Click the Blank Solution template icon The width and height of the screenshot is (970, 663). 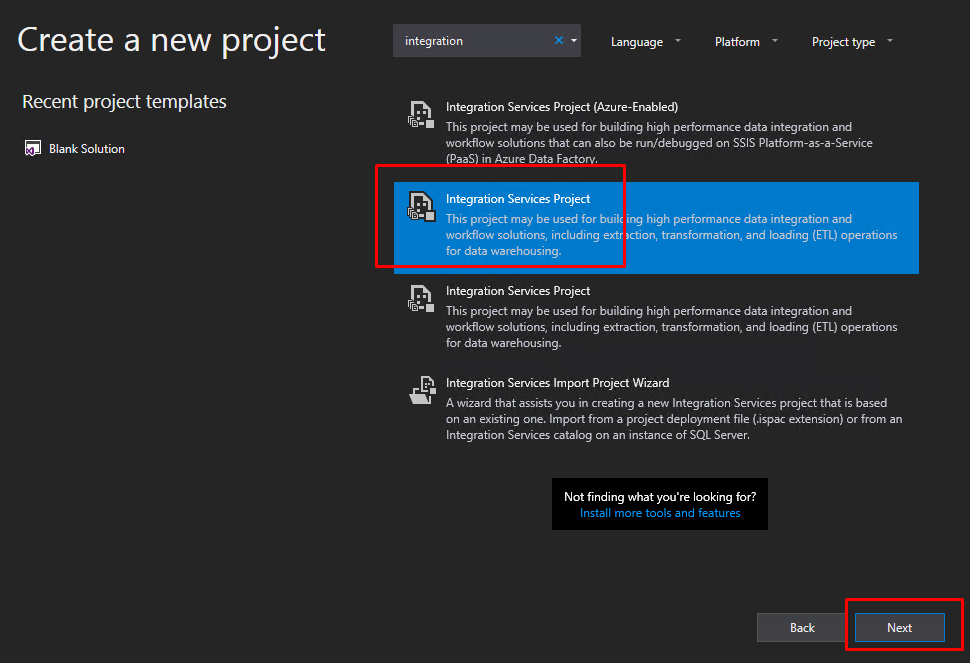32,149
